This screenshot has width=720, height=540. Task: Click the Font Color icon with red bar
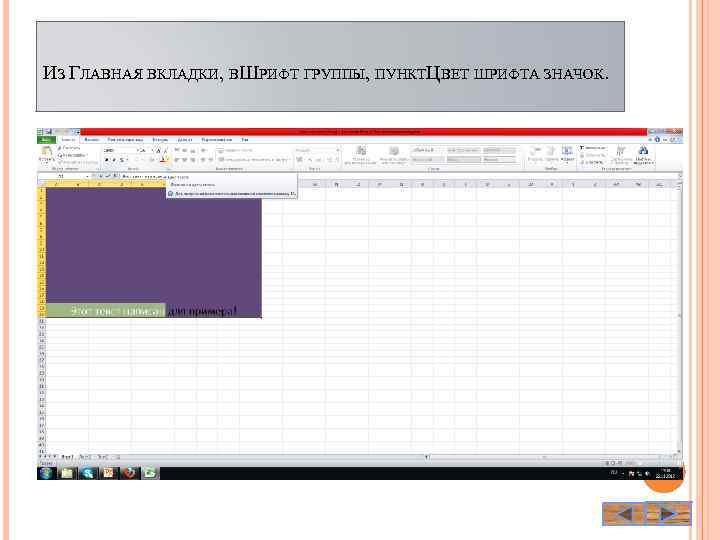coord(163,159)
